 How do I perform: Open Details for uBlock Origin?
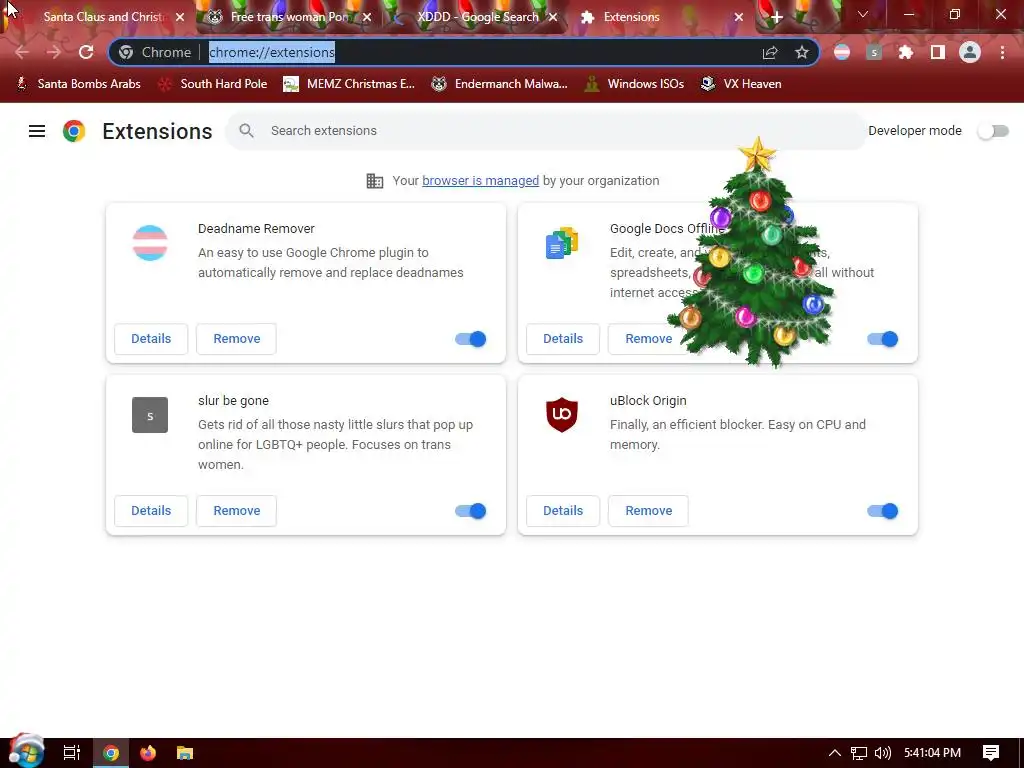tap(563, 511)
